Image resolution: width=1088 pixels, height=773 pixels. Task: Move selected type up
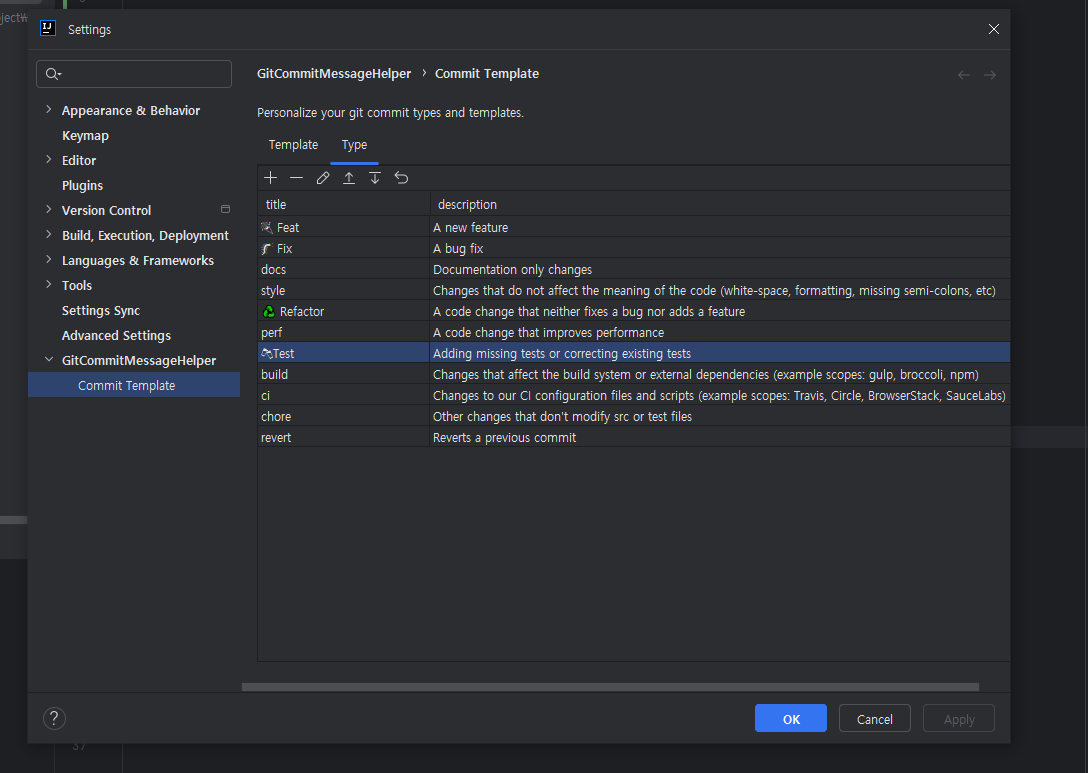click(349, 178)
